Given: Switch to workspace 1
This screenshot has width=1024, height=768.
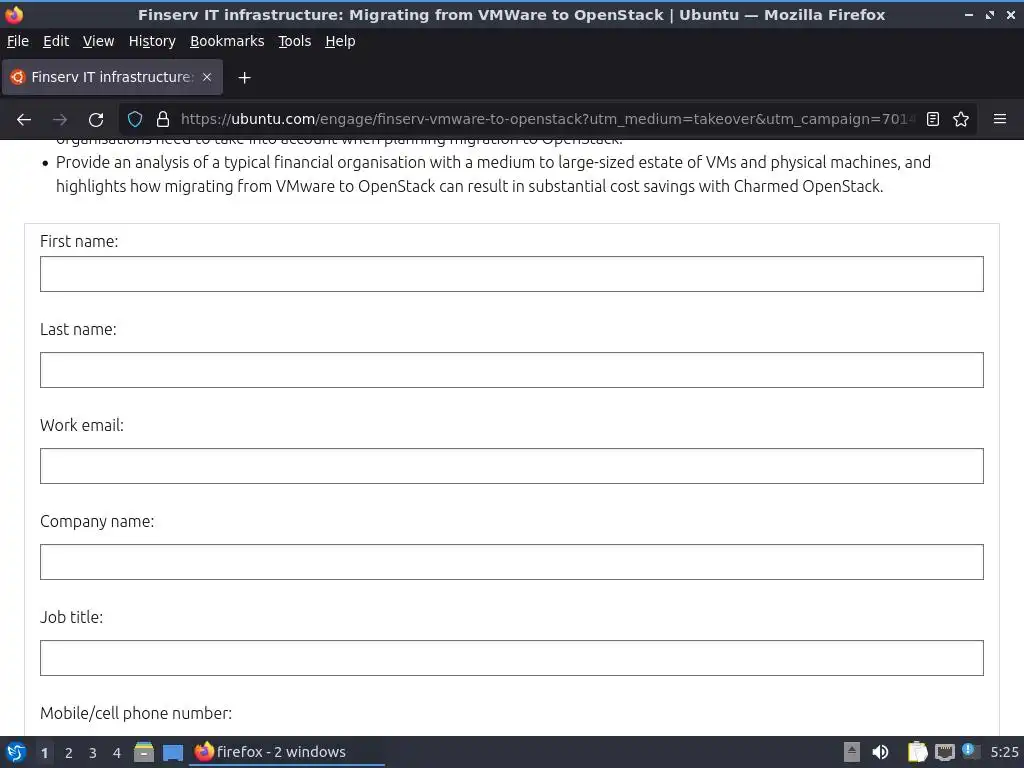Looking at the screenshot, I should coord(44,753).
